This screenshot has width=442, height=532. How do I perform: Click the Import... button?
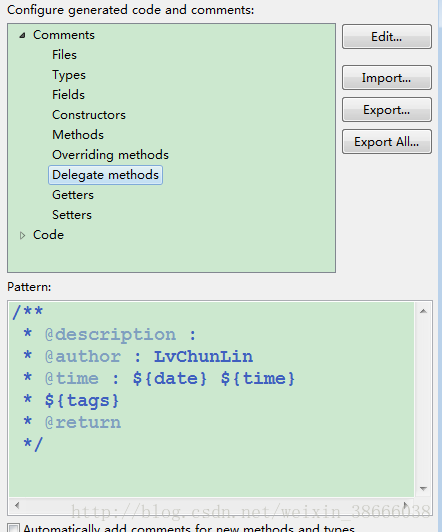click(x=387, y=78)
